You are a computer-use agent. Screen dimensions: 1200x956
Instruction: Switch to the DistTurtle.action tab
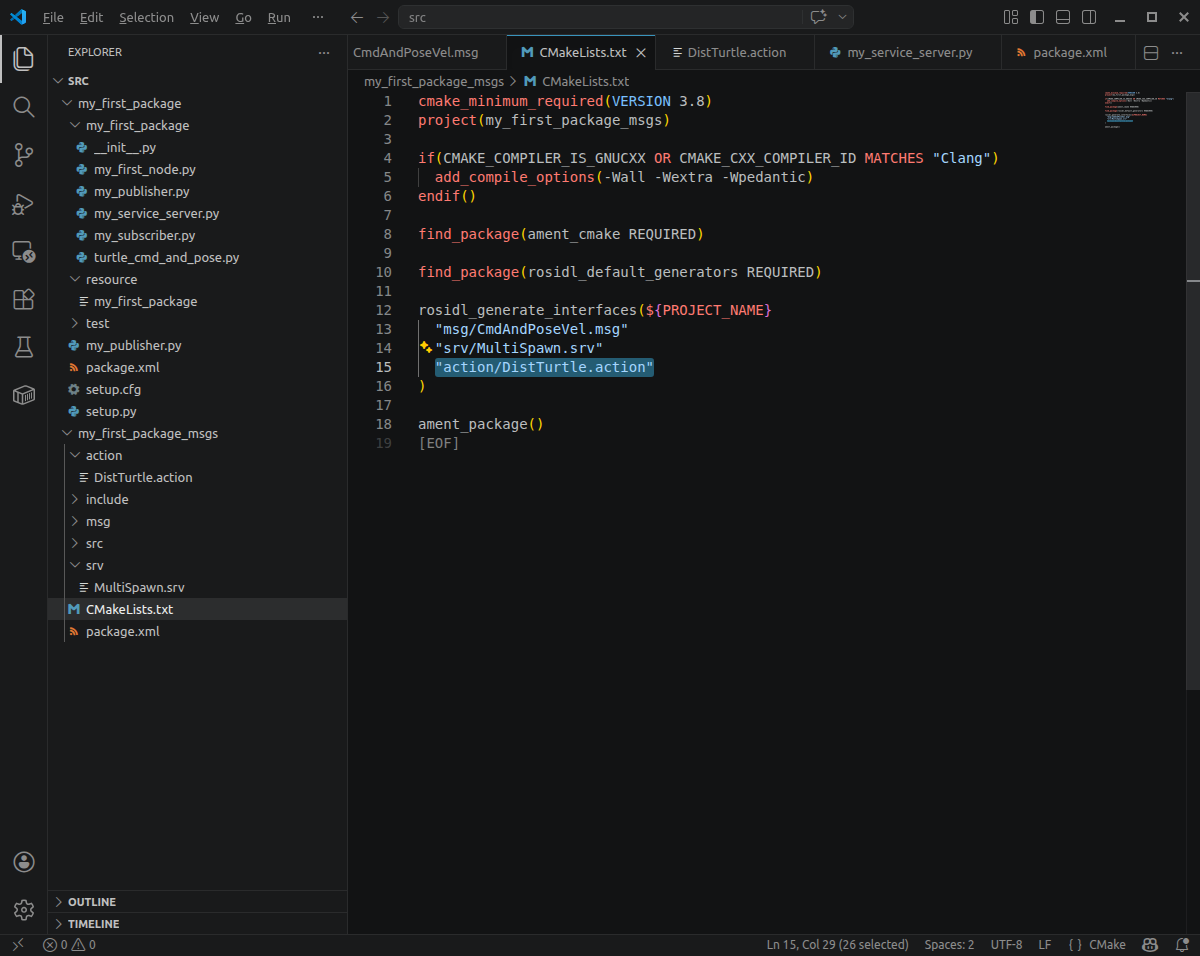point(735,53)
